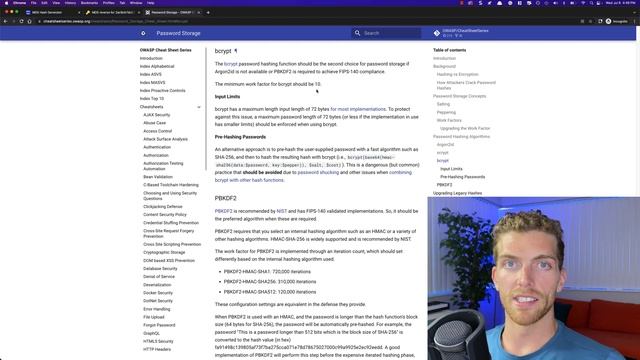Open the Apple menu
Screen dimensions: 640x360
pyautogui.click(x=6, y=3)
